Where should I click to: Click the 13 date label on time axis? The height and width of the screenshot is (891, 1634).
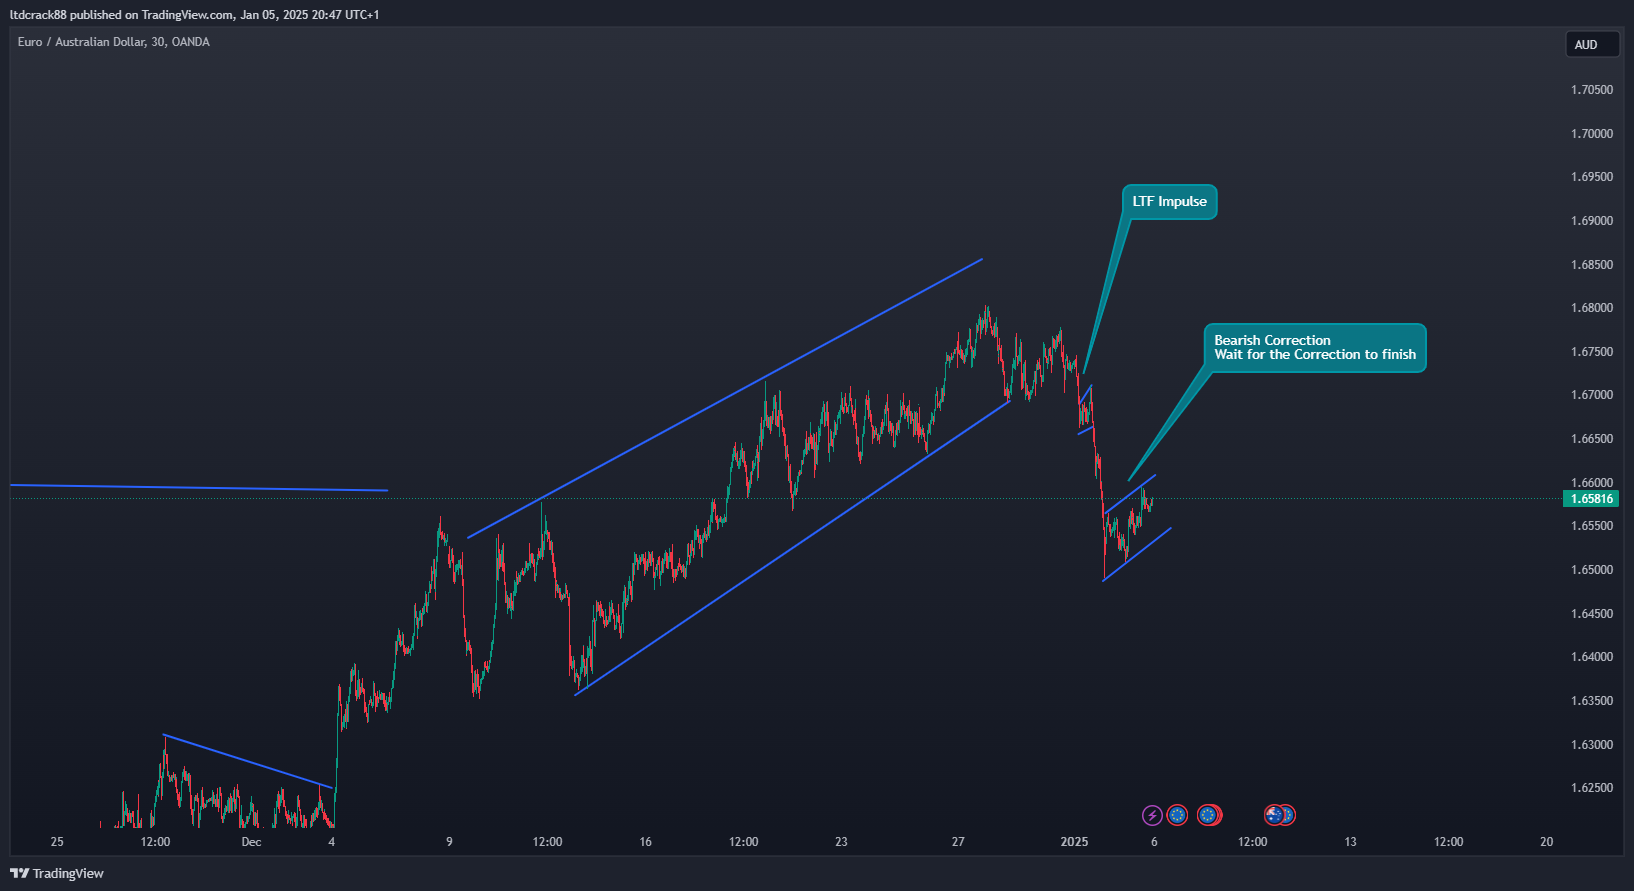pos(1350,842)
